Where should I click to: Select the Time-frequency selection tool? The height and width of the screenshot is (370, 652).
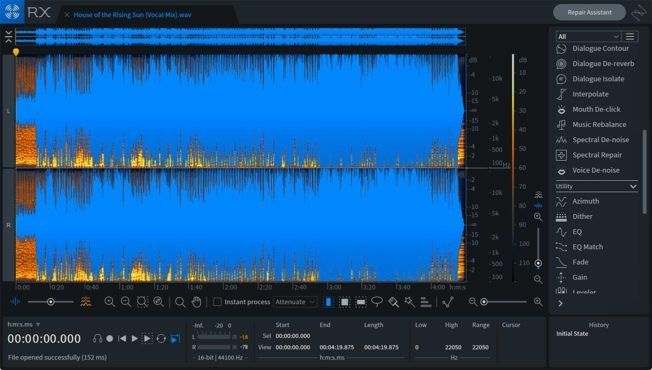point(344,302)
